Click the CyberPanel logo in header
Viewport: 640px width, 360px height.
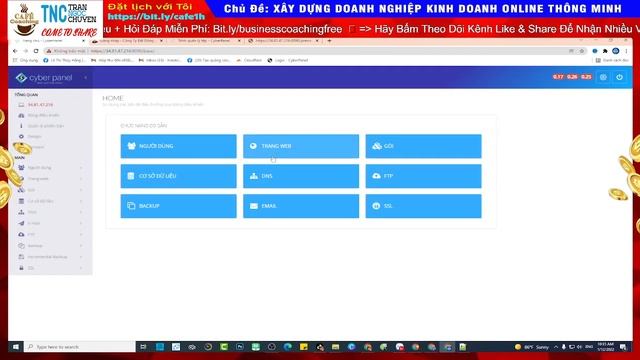pyautogui.click(x=44, y=78)
